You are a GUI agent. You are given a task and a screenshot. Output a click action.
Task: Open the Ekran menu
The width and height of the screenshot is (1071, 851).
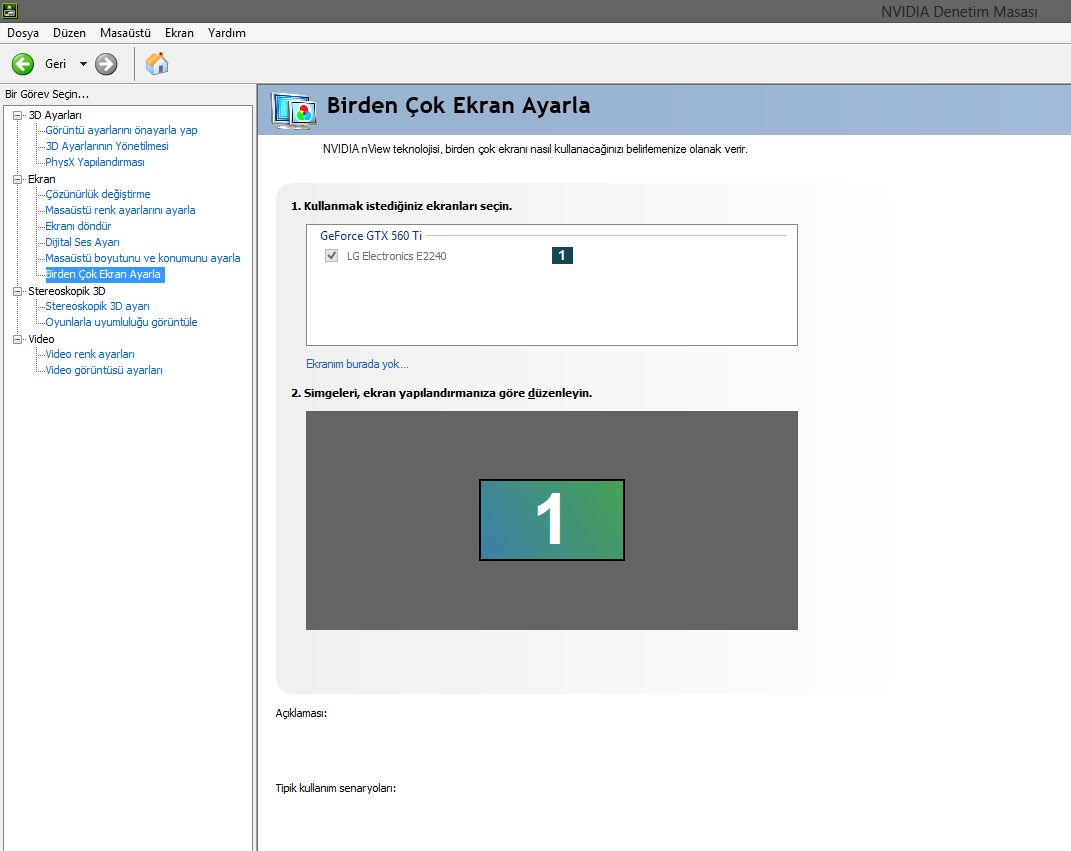[x=179, y=33]
